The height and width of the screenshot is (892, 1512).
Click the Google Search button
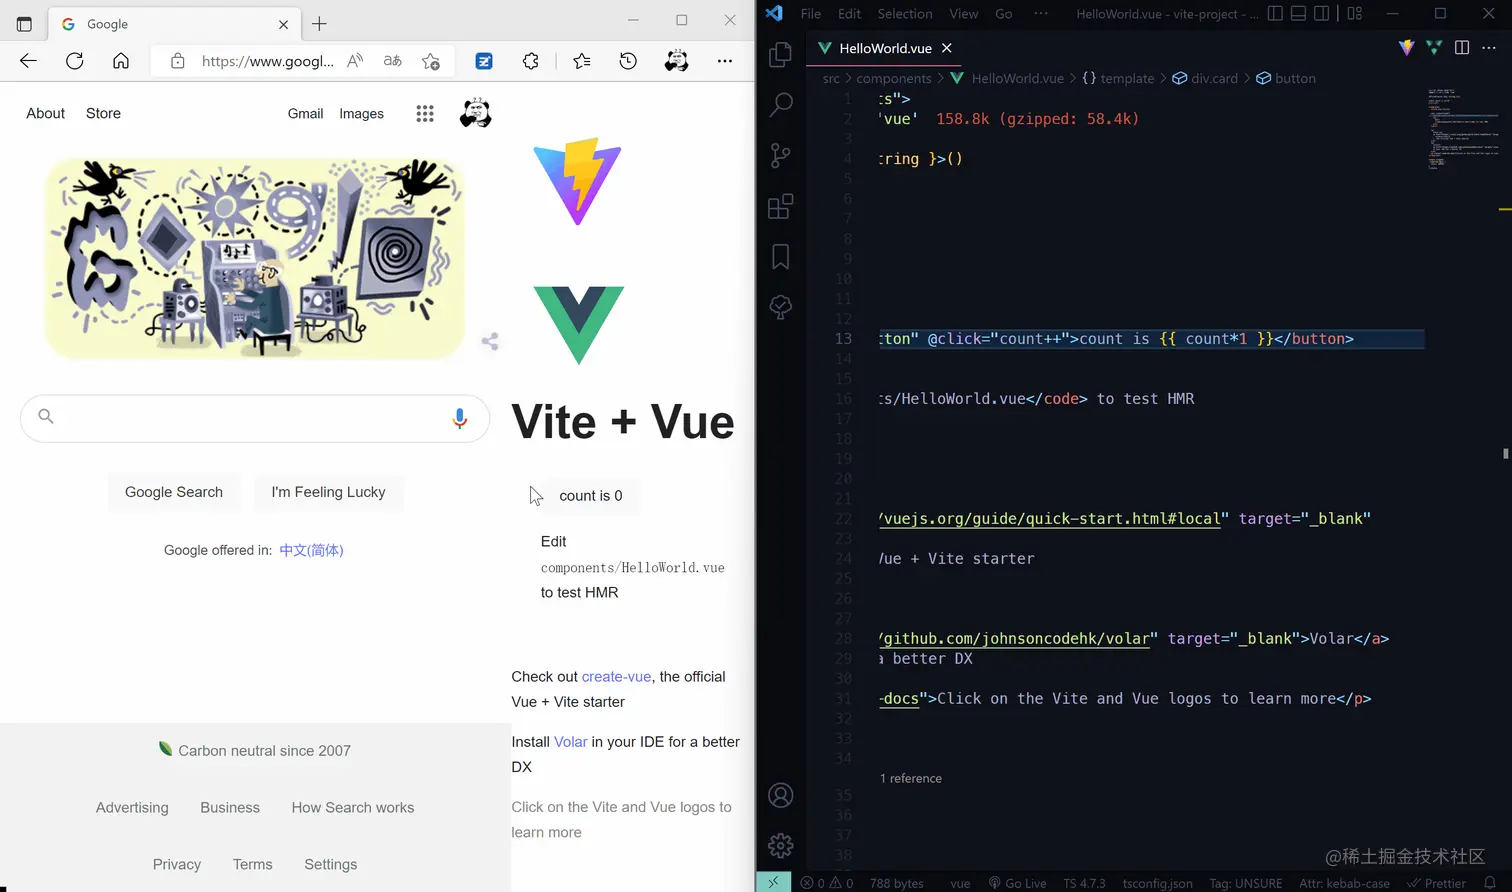(174, 492)
